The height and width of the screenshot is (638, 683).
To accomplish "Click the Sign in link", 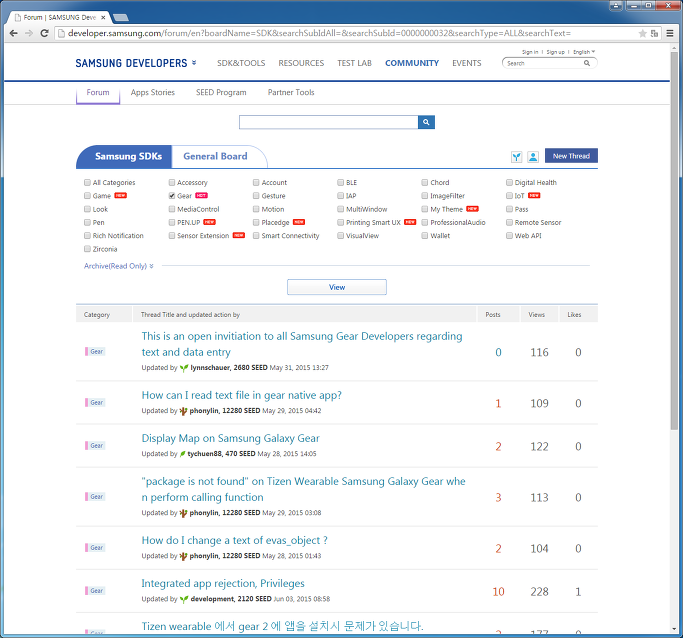I will (x=530, y=52).
